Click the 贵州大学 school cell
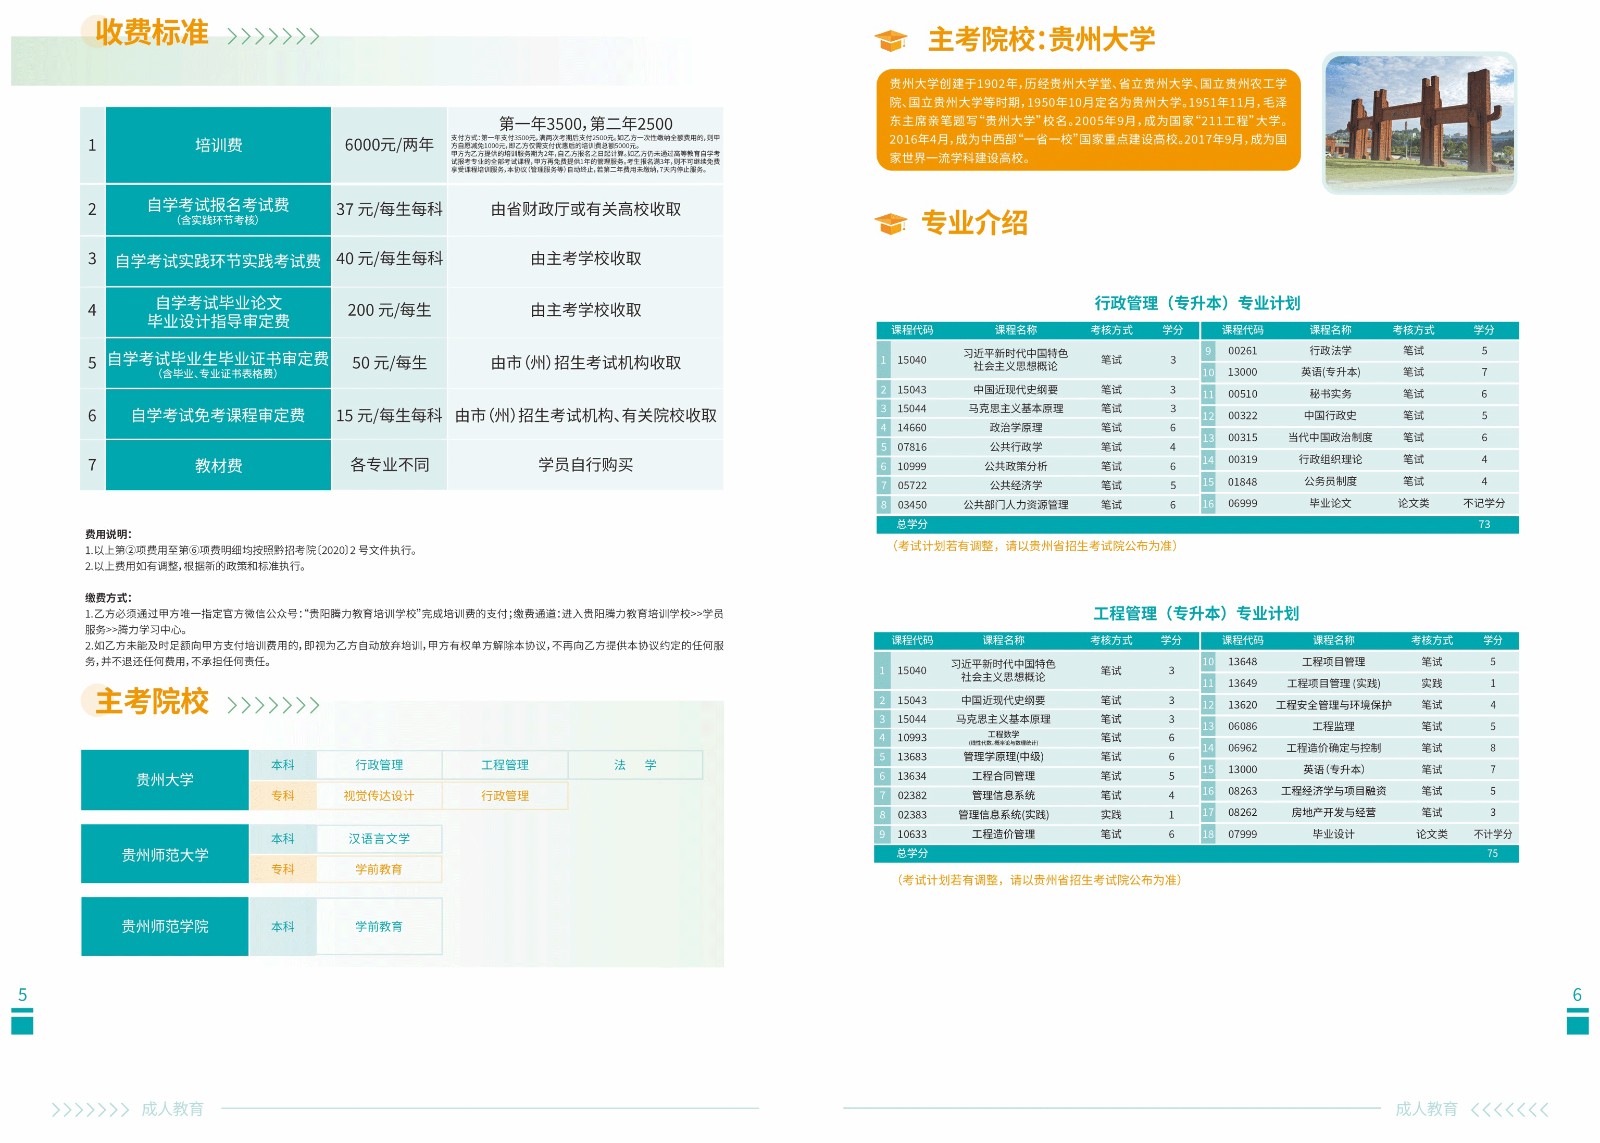Viewport: 1600px width, 1143px height. [x=165, y=780]
